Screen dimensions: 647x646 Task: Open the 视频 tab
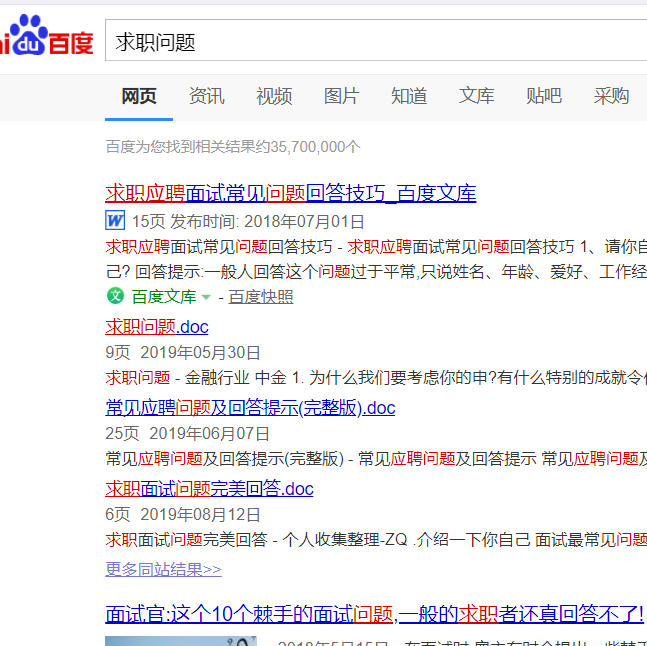pyautogui.click(x=274, y=96)
